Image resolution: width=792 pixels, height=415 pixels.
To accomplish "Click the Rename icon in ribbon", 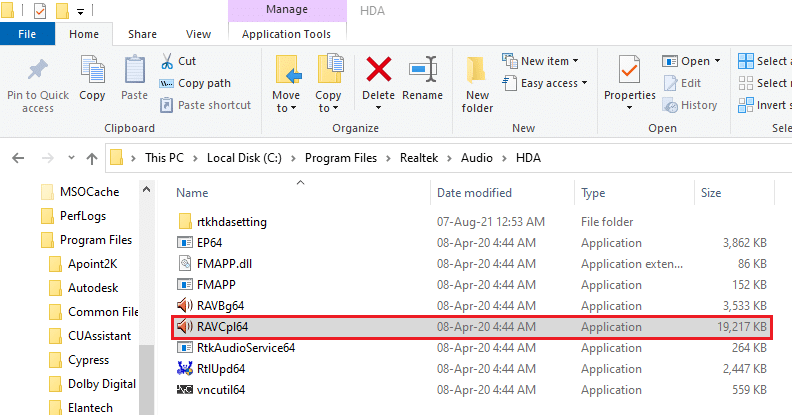I will click(422, 72).
